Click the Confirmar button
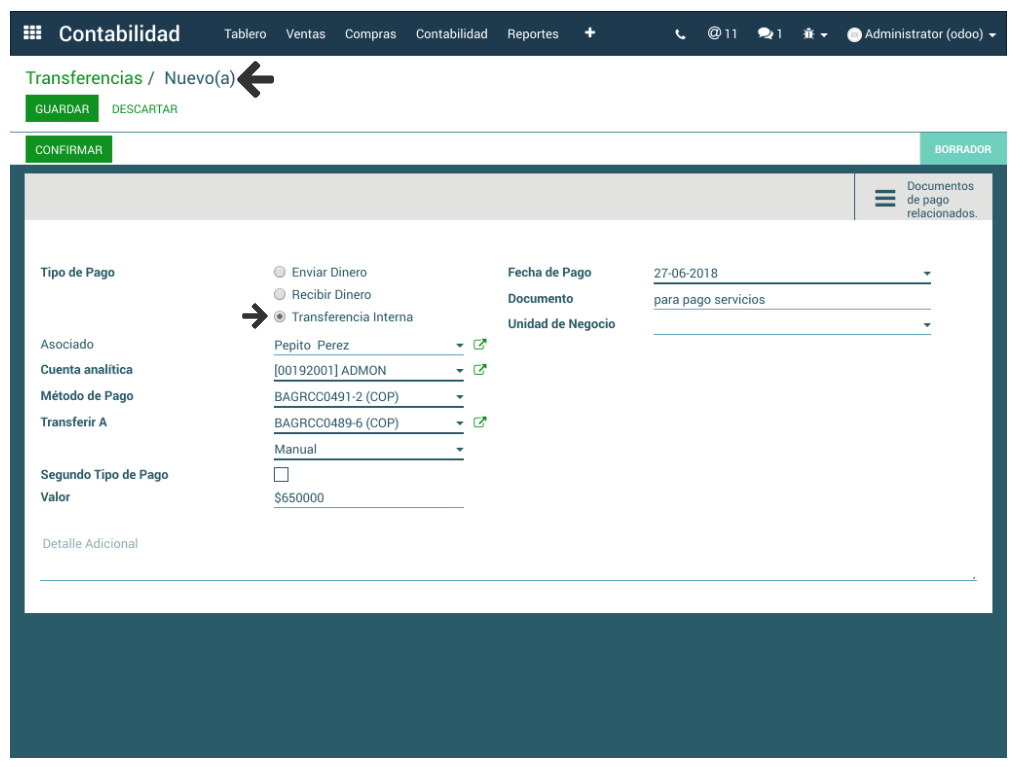Image resolution: width=1023 pixels, height=767 pixels. (69, 150)
